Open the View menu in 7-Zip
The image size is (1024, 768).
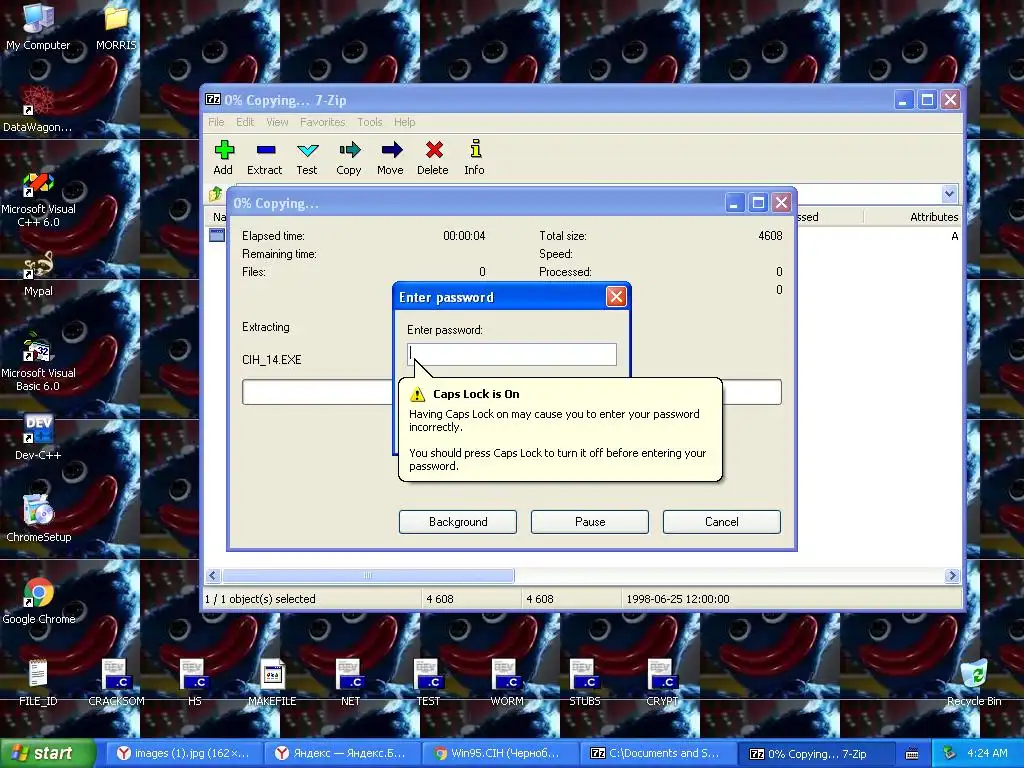click(277, 122)
